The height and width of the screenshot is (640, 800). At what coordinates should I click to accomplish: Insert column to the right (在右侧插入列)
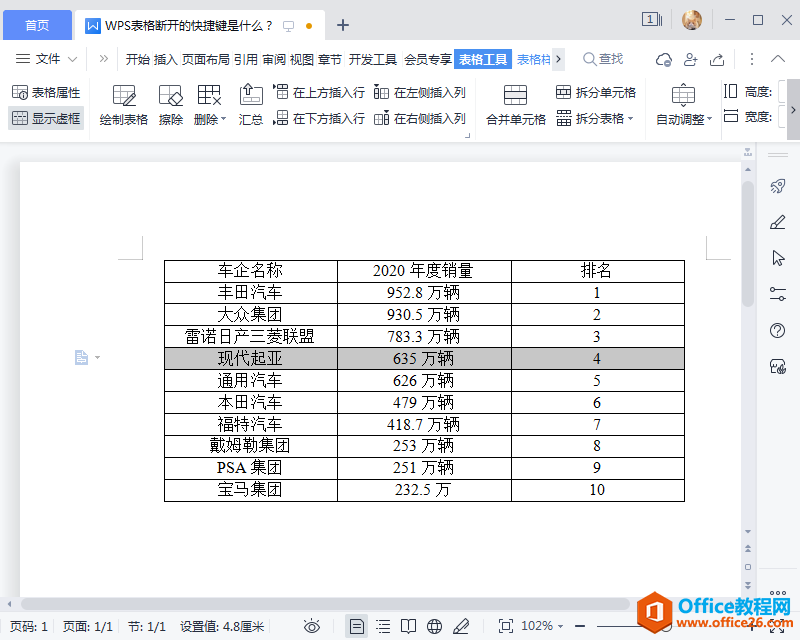[419, 118]
